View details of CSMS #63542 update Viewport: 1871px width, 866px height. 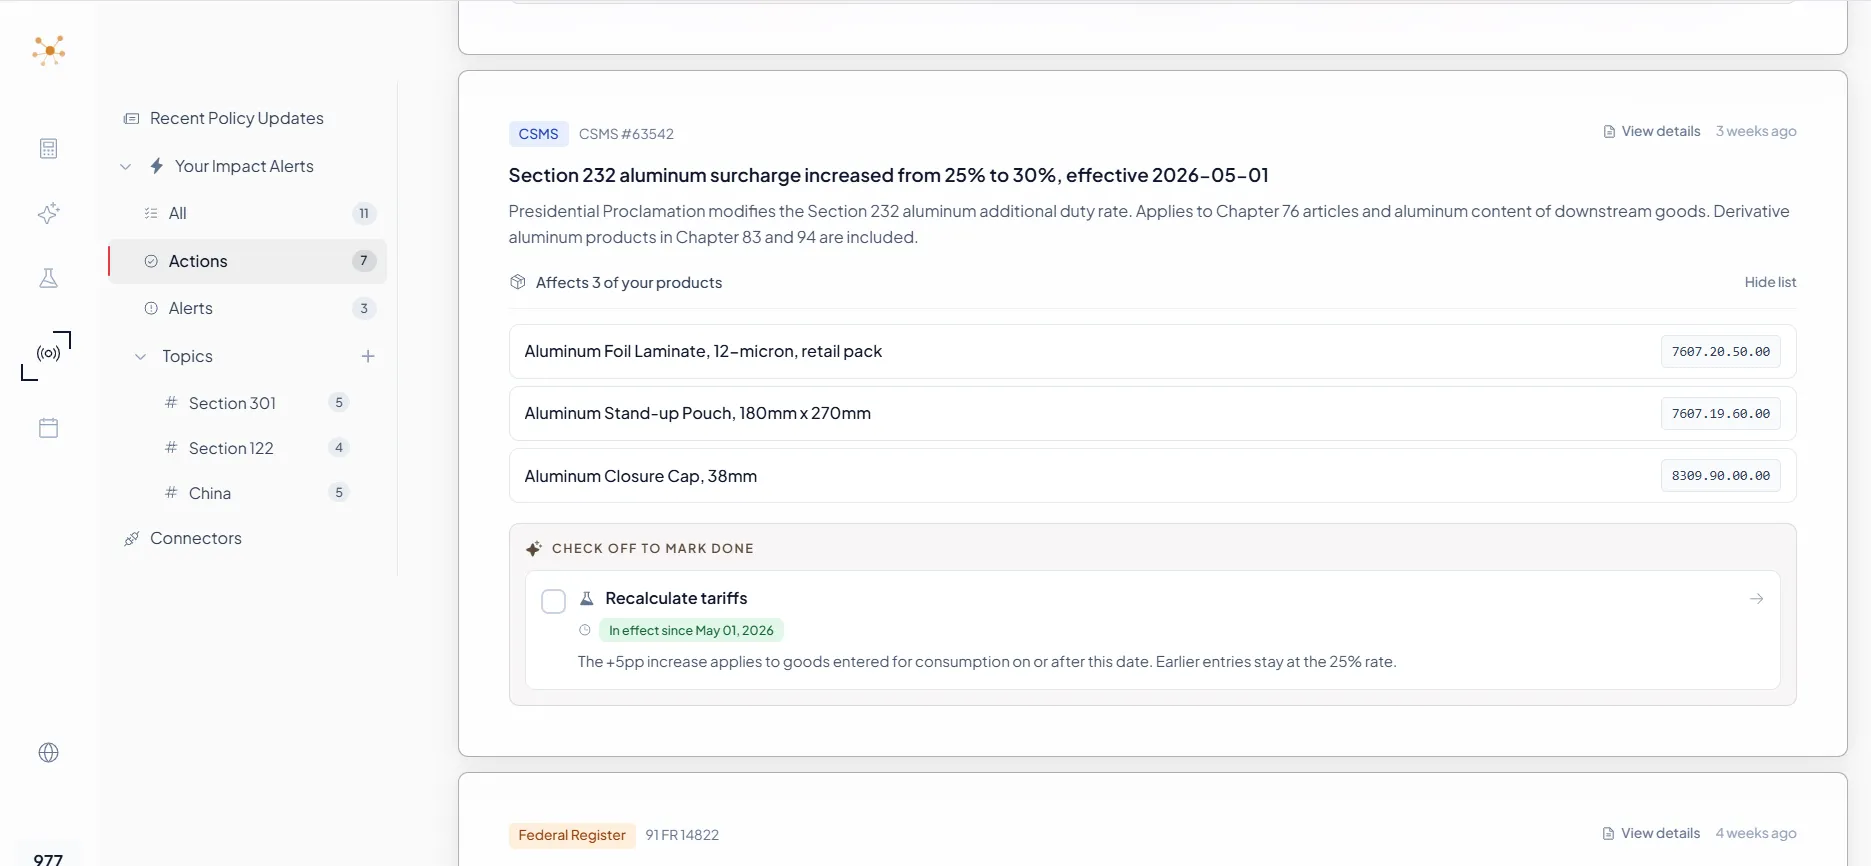(x=1652, y=131)
